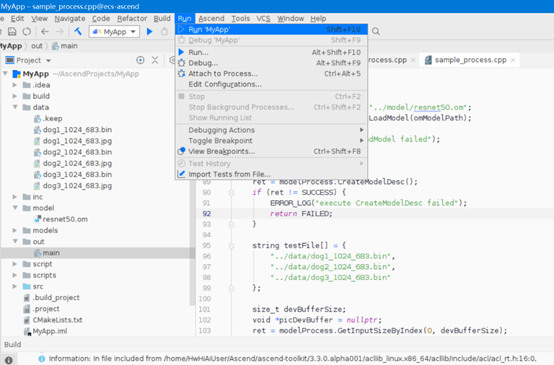
Task: Choose Edit Configurations... from Run menu
Action: pos(271,84)
